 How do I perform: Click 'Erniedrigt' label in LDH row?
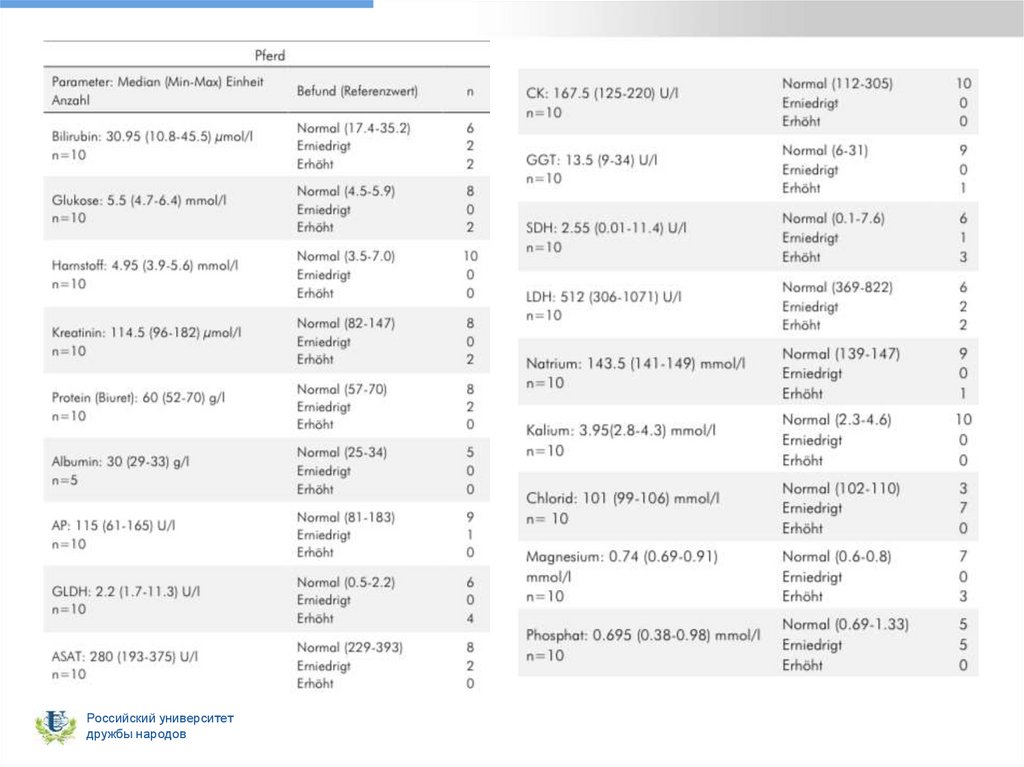(810, 306)
